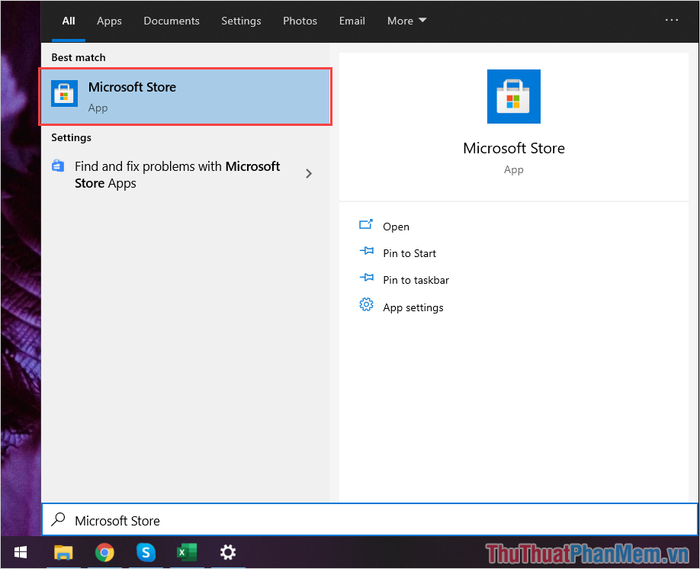Viewport: 700px width, 569px height.
Task: Open the three-dot options menu
Action: point(671,20)
